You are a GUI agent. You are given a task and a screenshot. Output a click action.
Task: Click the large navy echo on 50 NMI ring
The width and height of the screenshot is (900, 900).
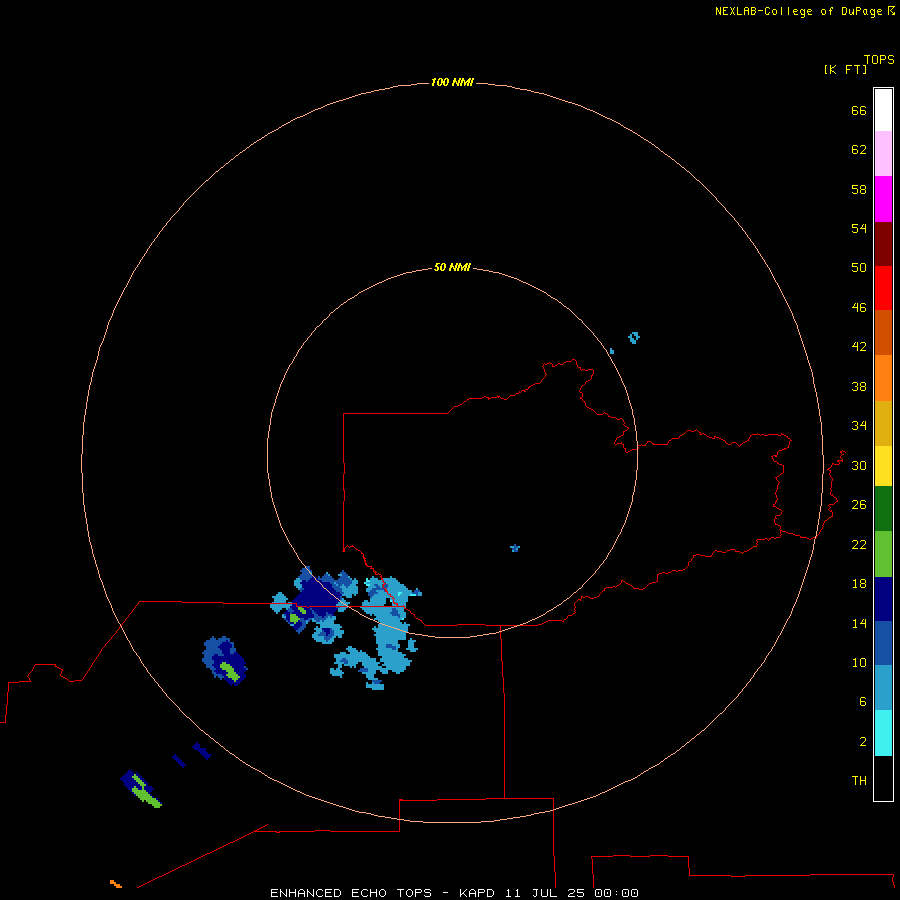315,597
